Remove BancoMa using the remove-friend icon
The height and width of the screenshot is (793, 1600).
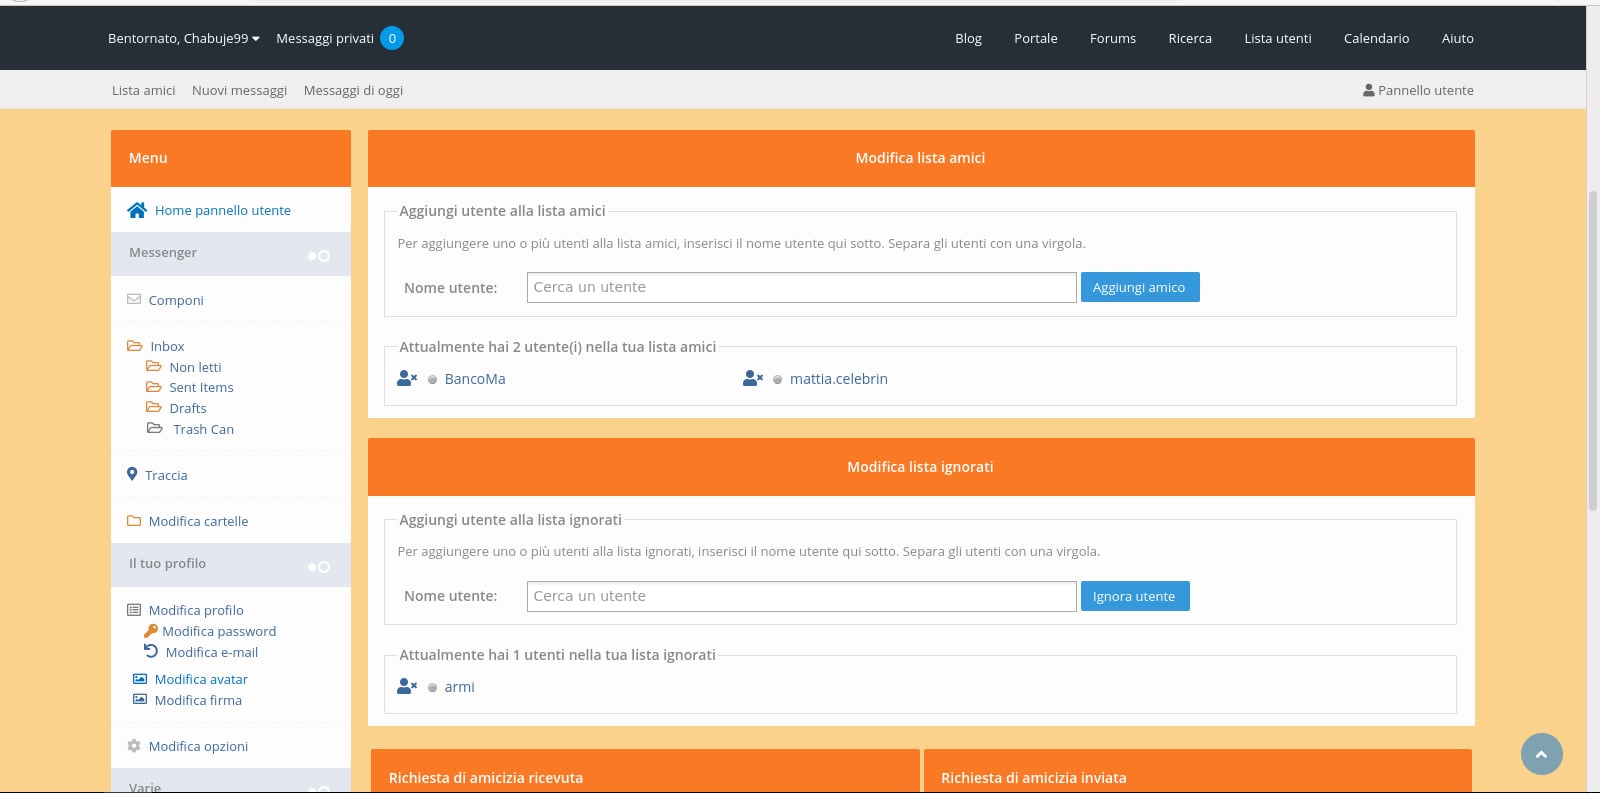[407, 378]
